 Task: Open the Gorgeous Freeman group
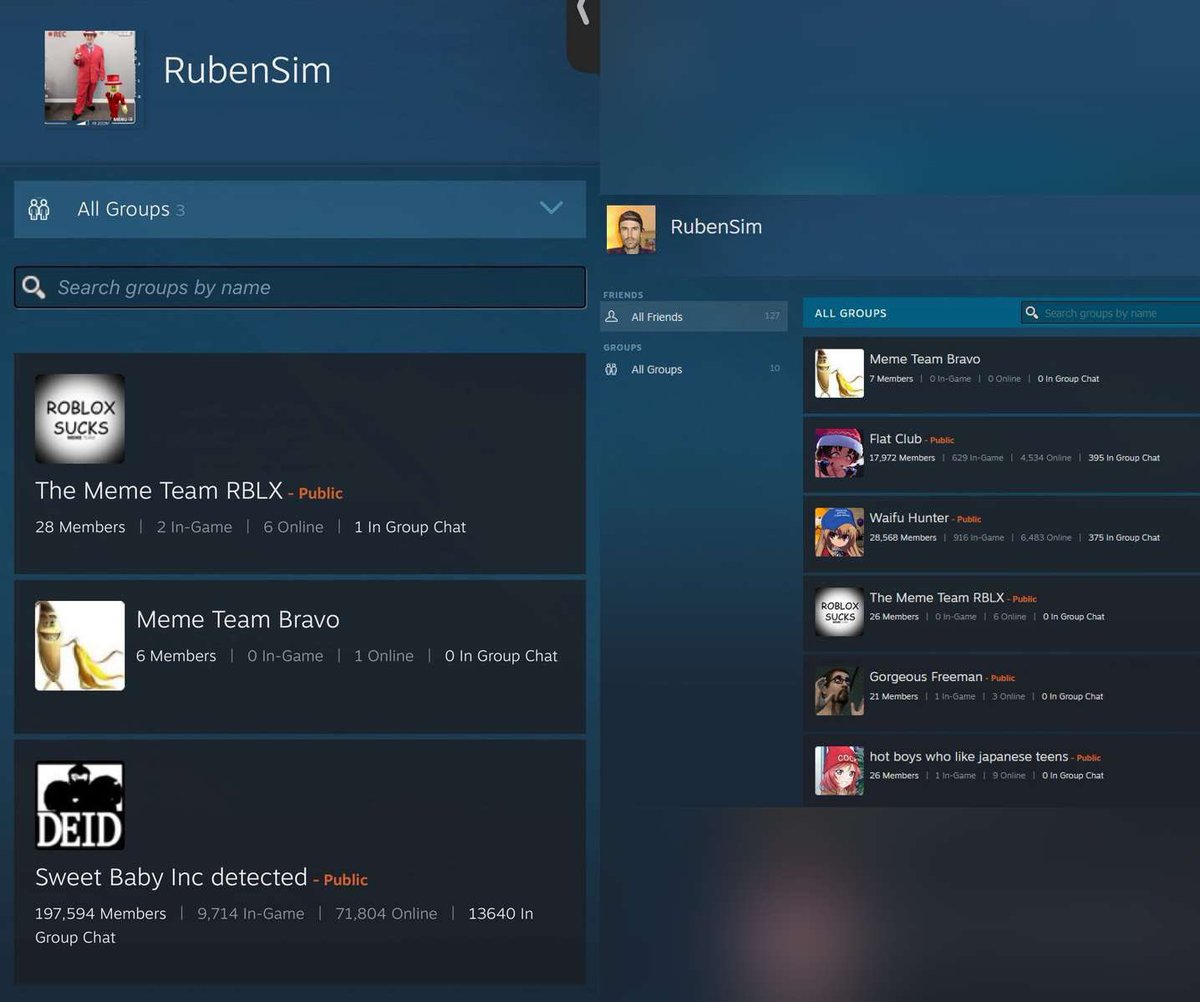[926, 677]
